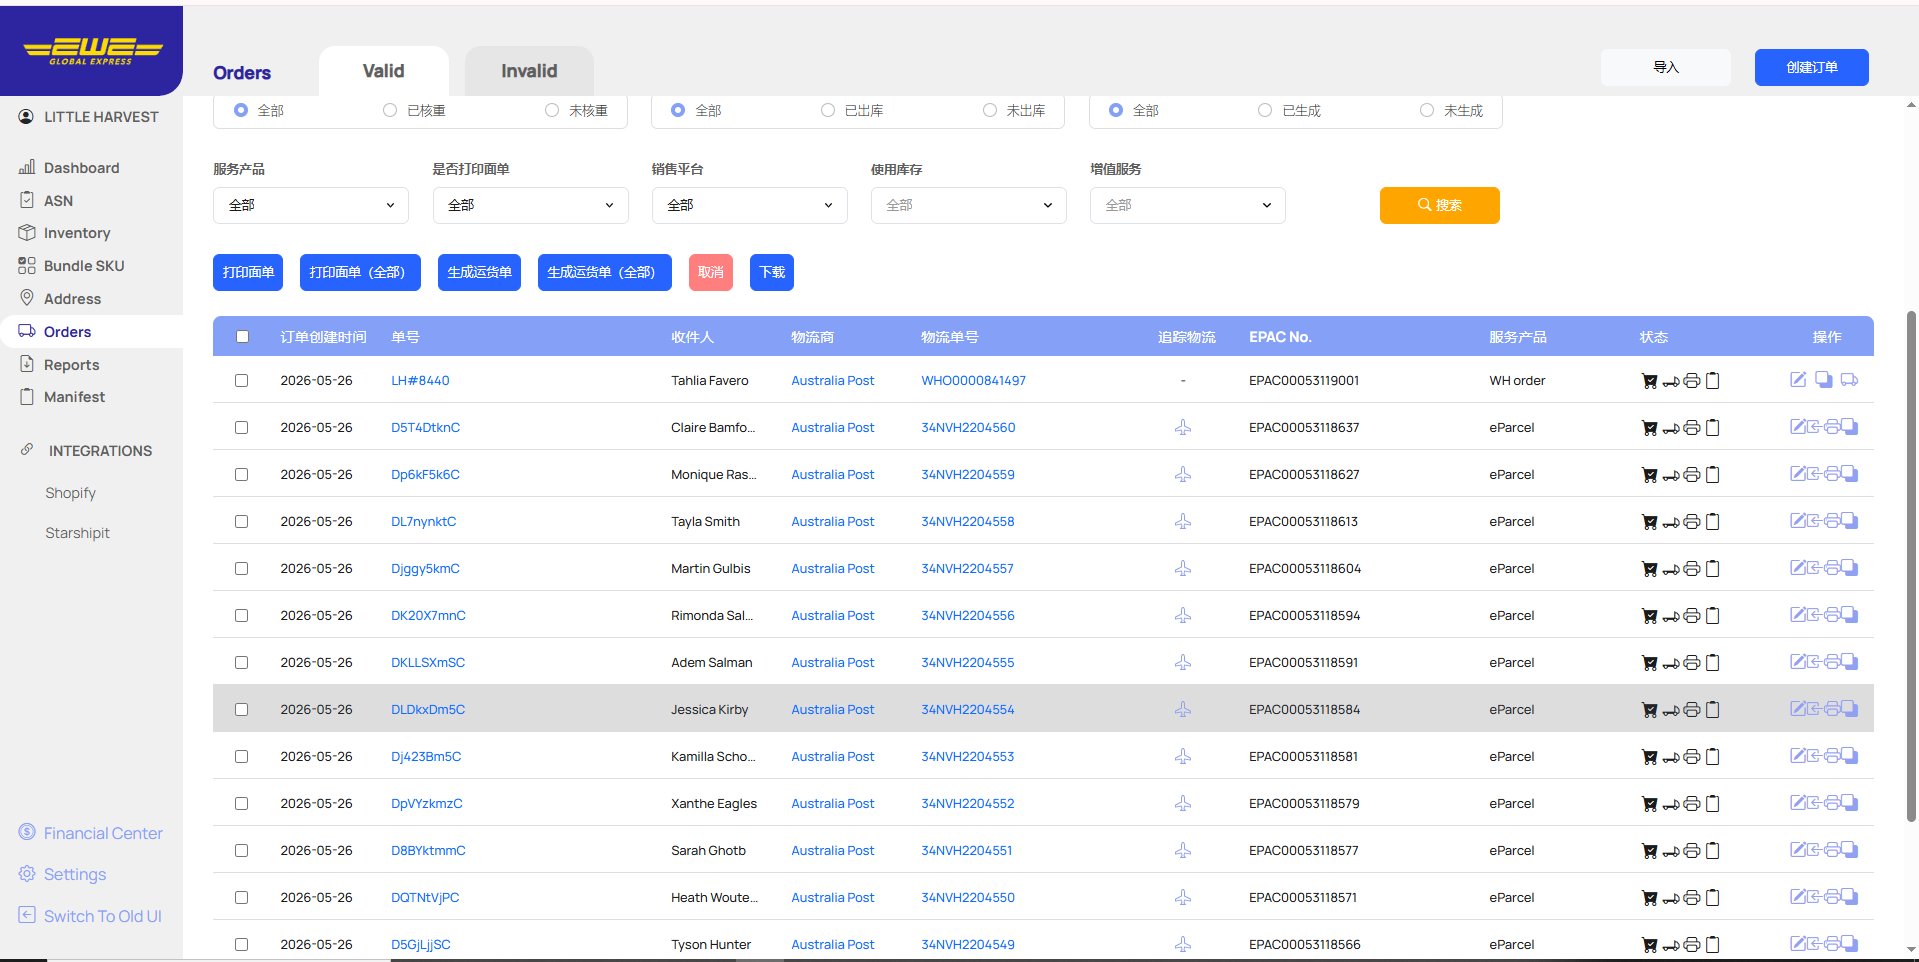
Task: Click the EWE Global Express logo
Action: click(x=91, y=50)
